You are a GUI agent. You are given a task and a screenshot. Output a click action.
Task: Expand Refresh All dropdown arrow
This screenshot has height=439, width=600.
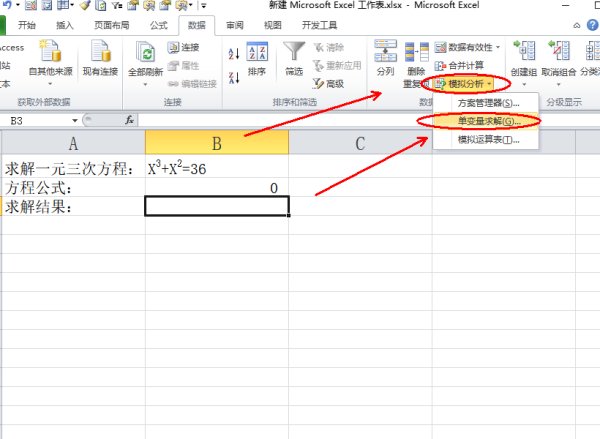(145, 84)
